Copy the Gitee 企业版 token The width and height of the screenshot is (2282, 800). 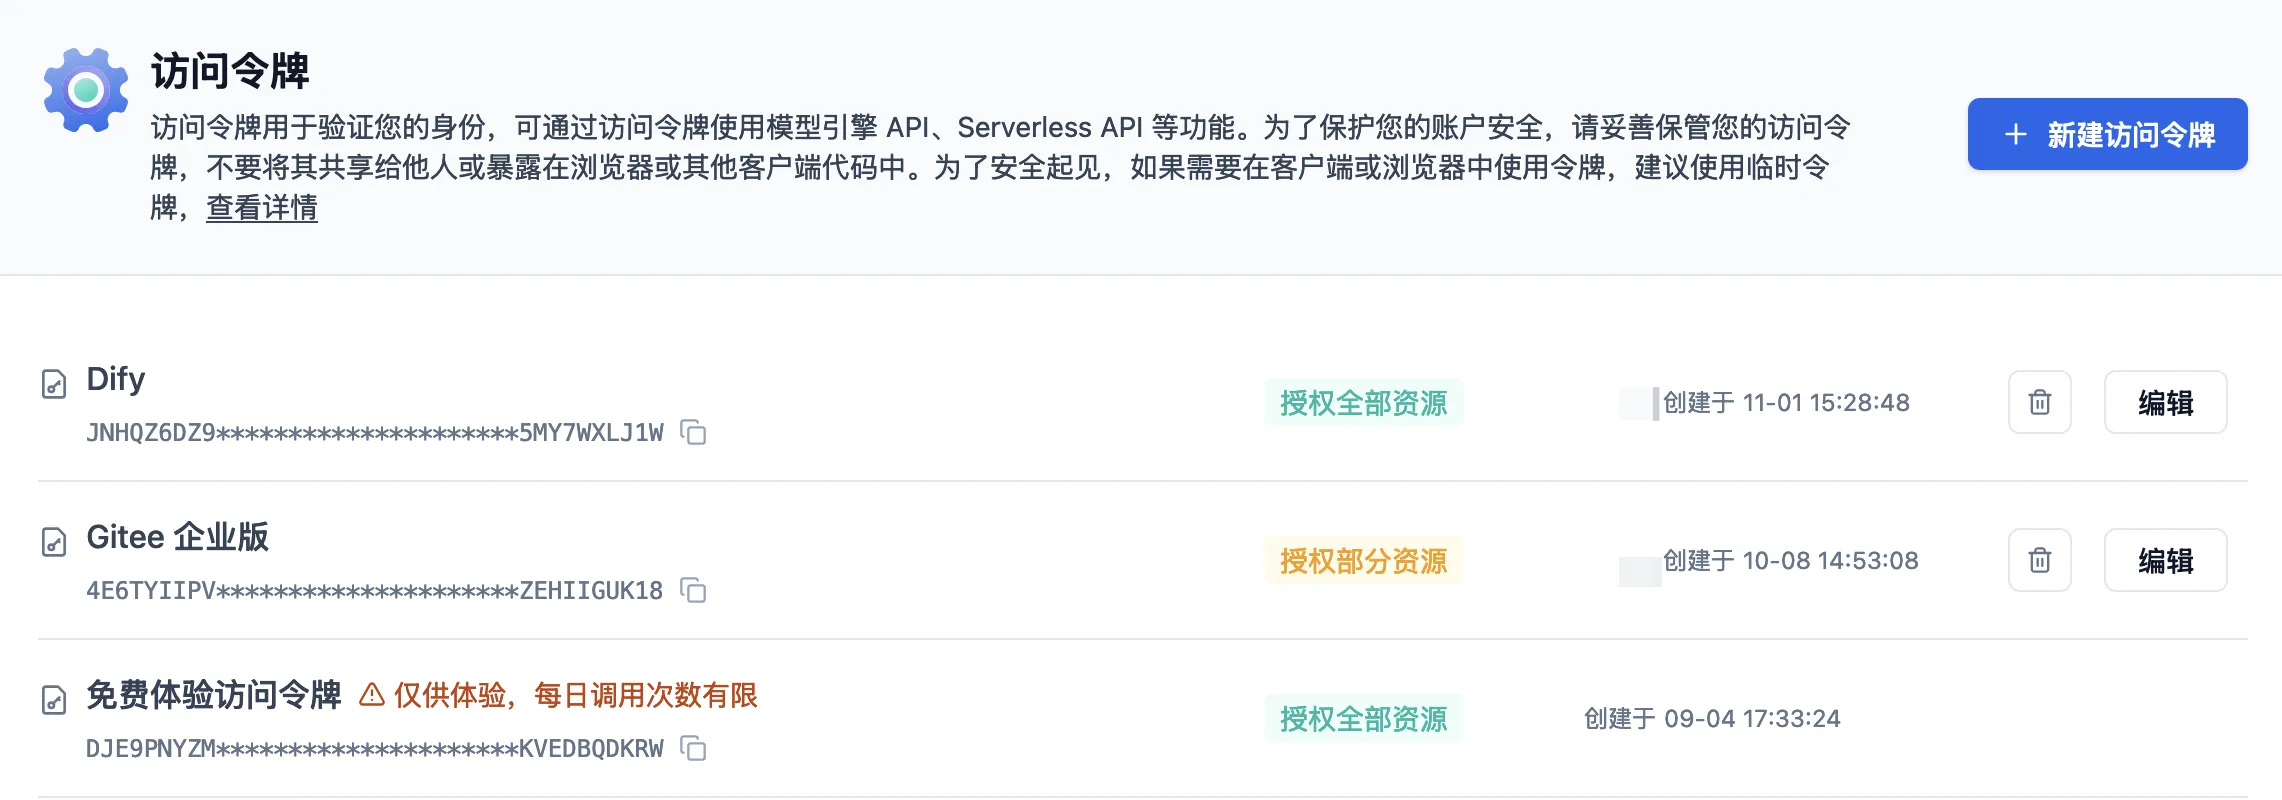pos(693,590)
